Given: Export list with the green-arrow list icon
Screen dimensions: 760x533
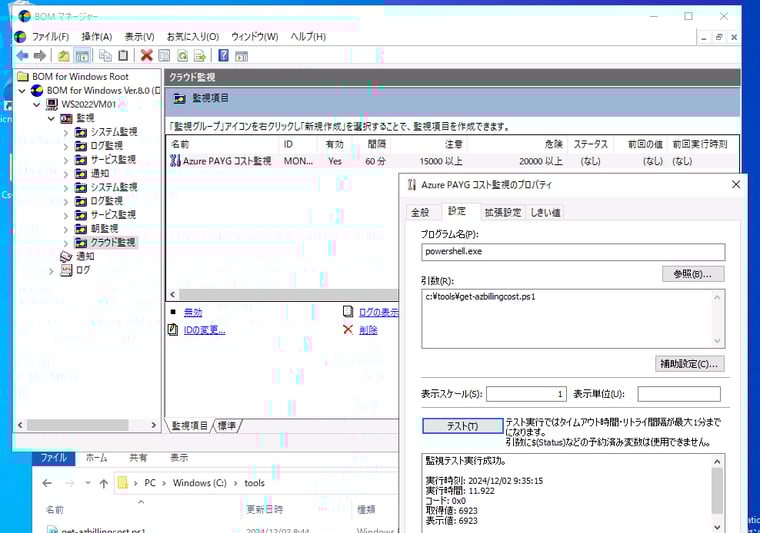Looking at the screenshot, I should [x=200, y=56].
